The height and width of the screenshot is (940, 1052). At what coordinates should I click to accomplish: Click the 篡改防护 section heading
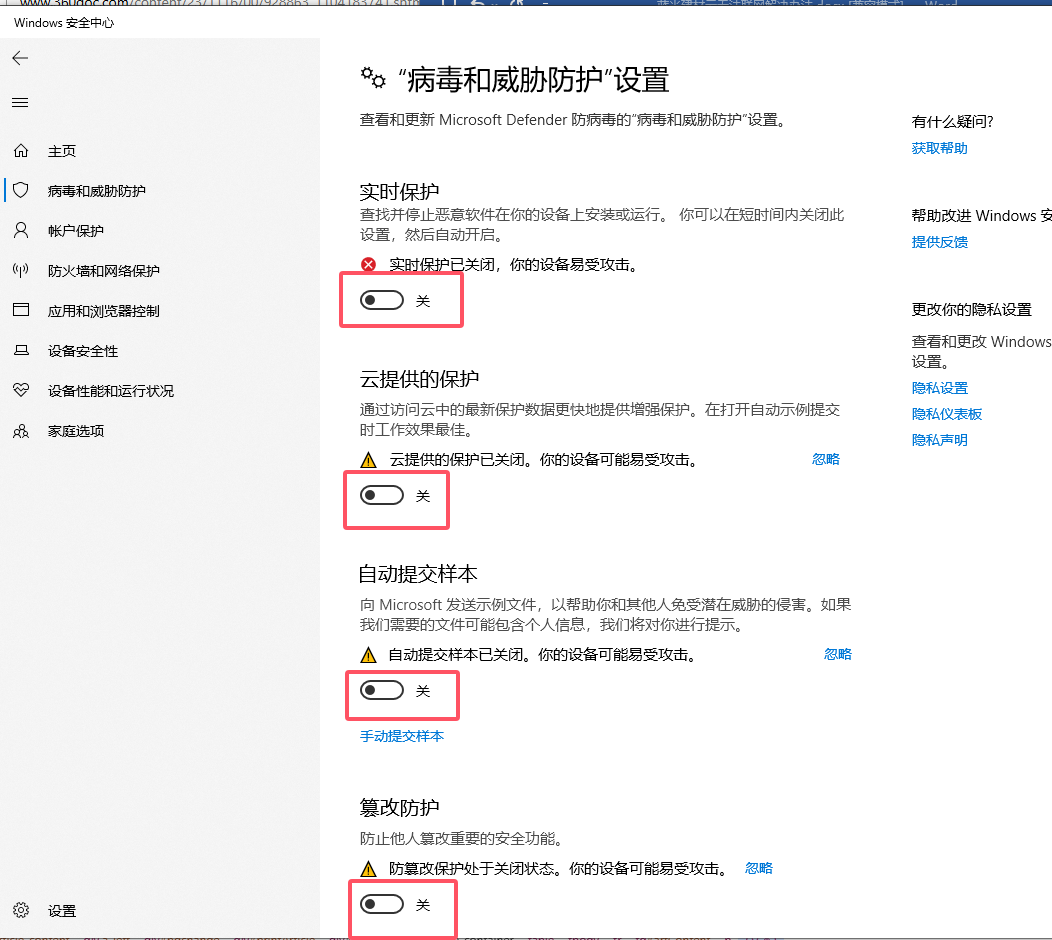point(399,807)
